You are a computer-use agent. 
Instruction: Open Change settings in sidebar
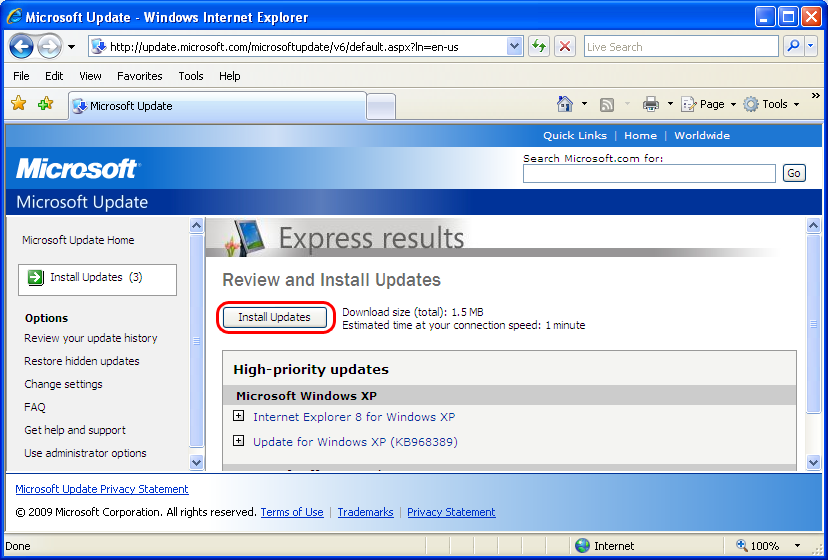click(x=63, y=385)
